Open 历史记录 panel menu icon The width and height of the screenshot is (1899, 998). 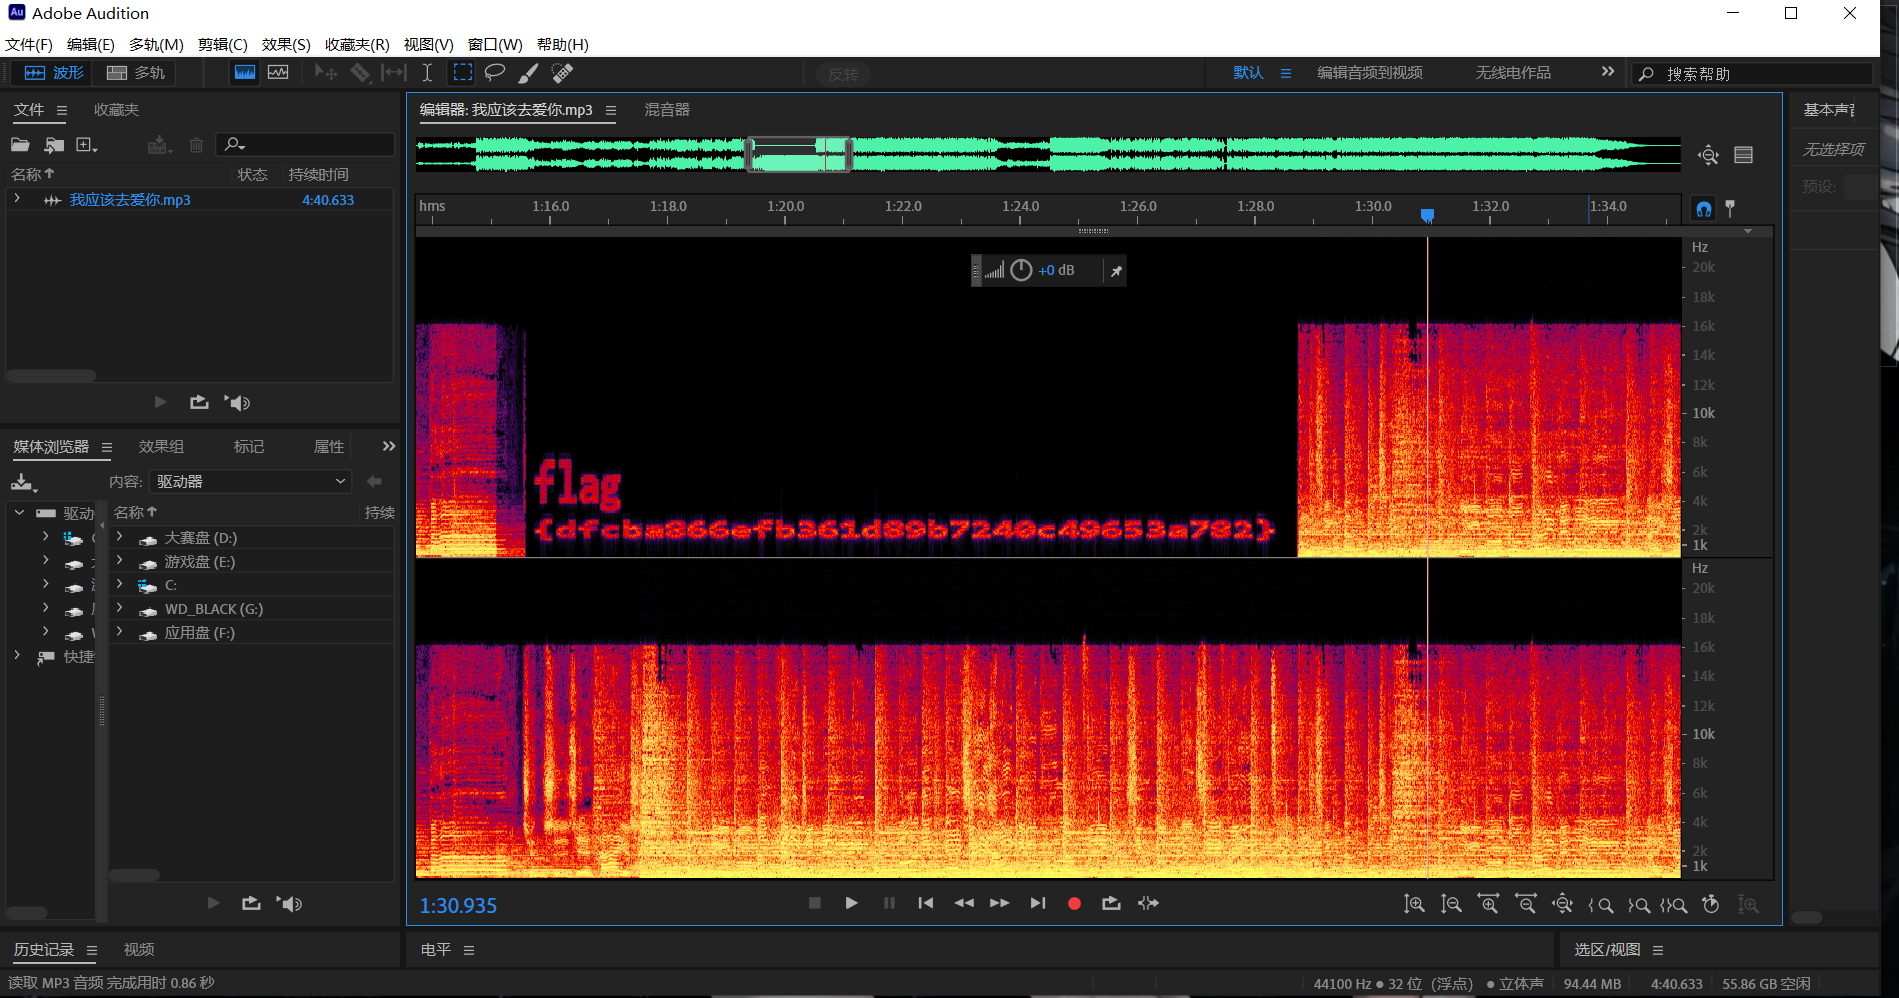[x=92, y=950]
